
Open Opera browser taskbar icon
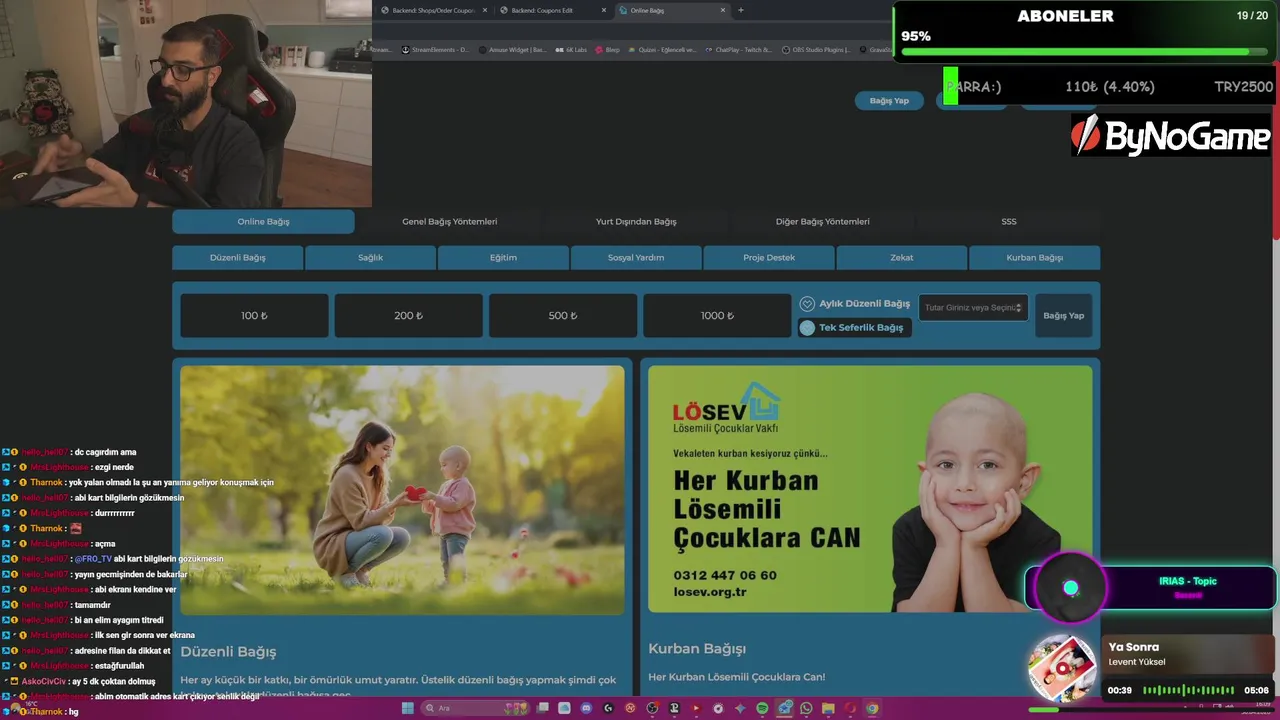[x=850, y=708]
